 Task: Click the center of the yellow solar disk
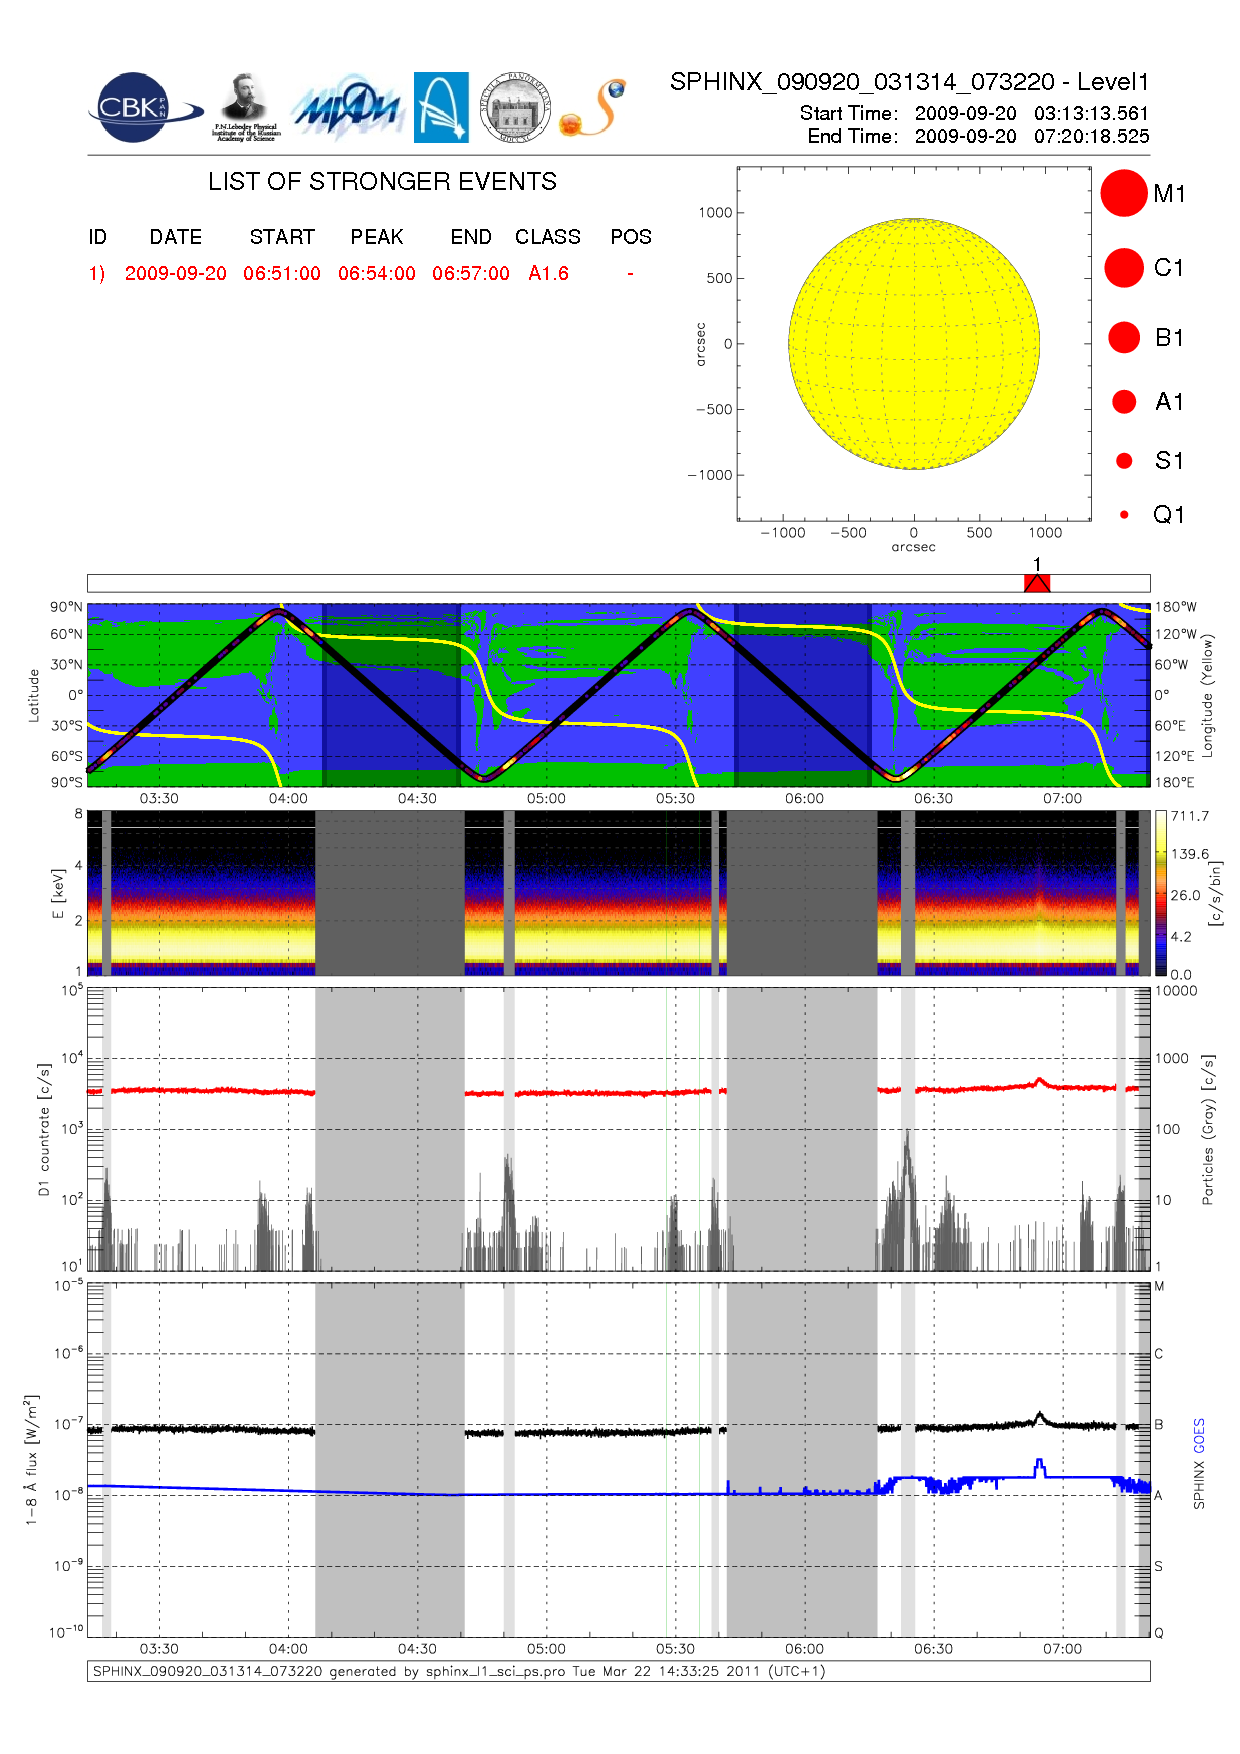click(913, 344)
